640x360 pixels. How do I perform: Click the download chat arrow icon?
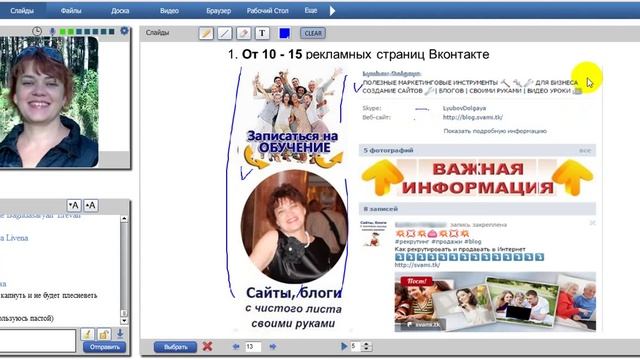(120, 333)
